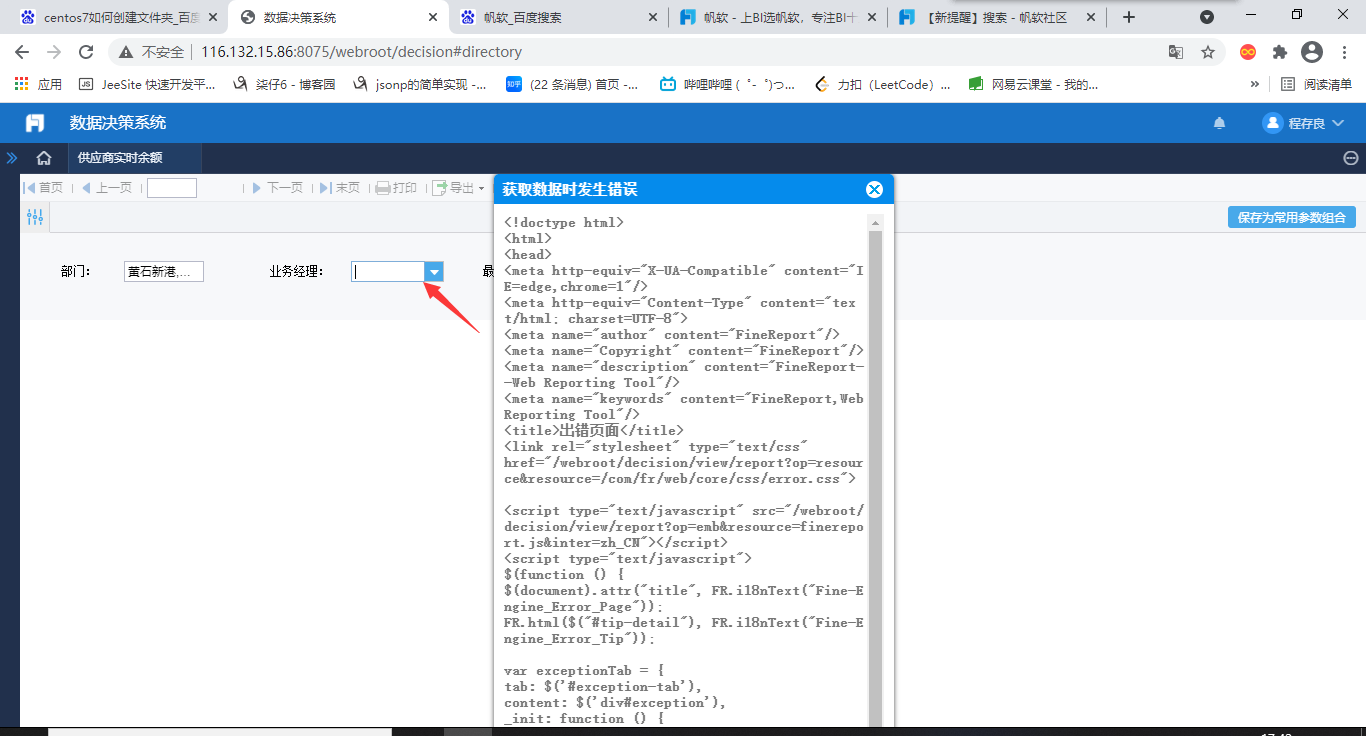Click the 业务经理 text input

point(388,271)
